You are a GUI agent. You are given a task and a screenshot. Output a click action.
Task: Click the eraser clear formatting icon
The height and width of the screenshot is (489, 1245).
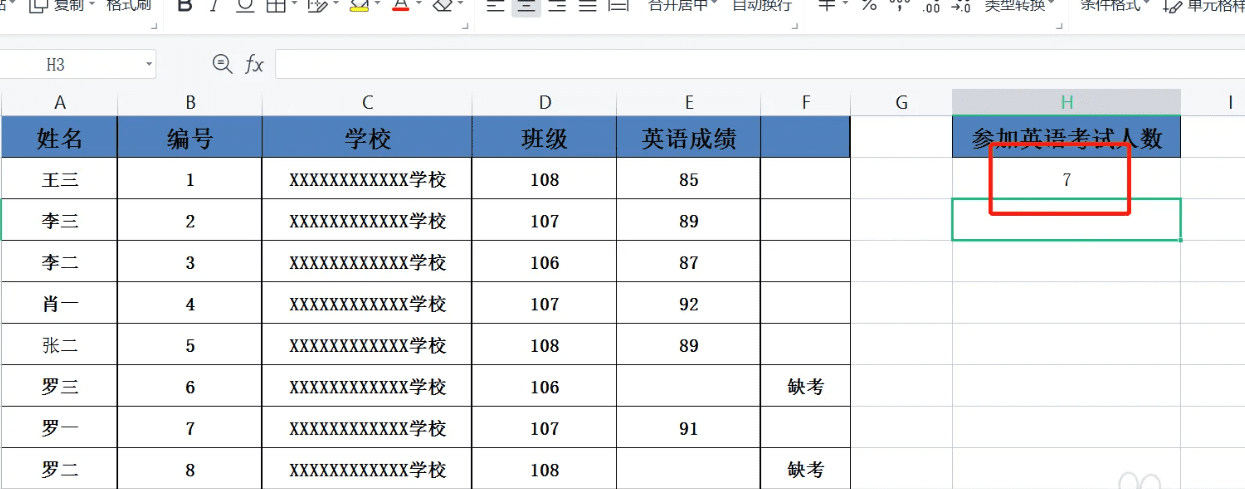click(x=442, y=5)
